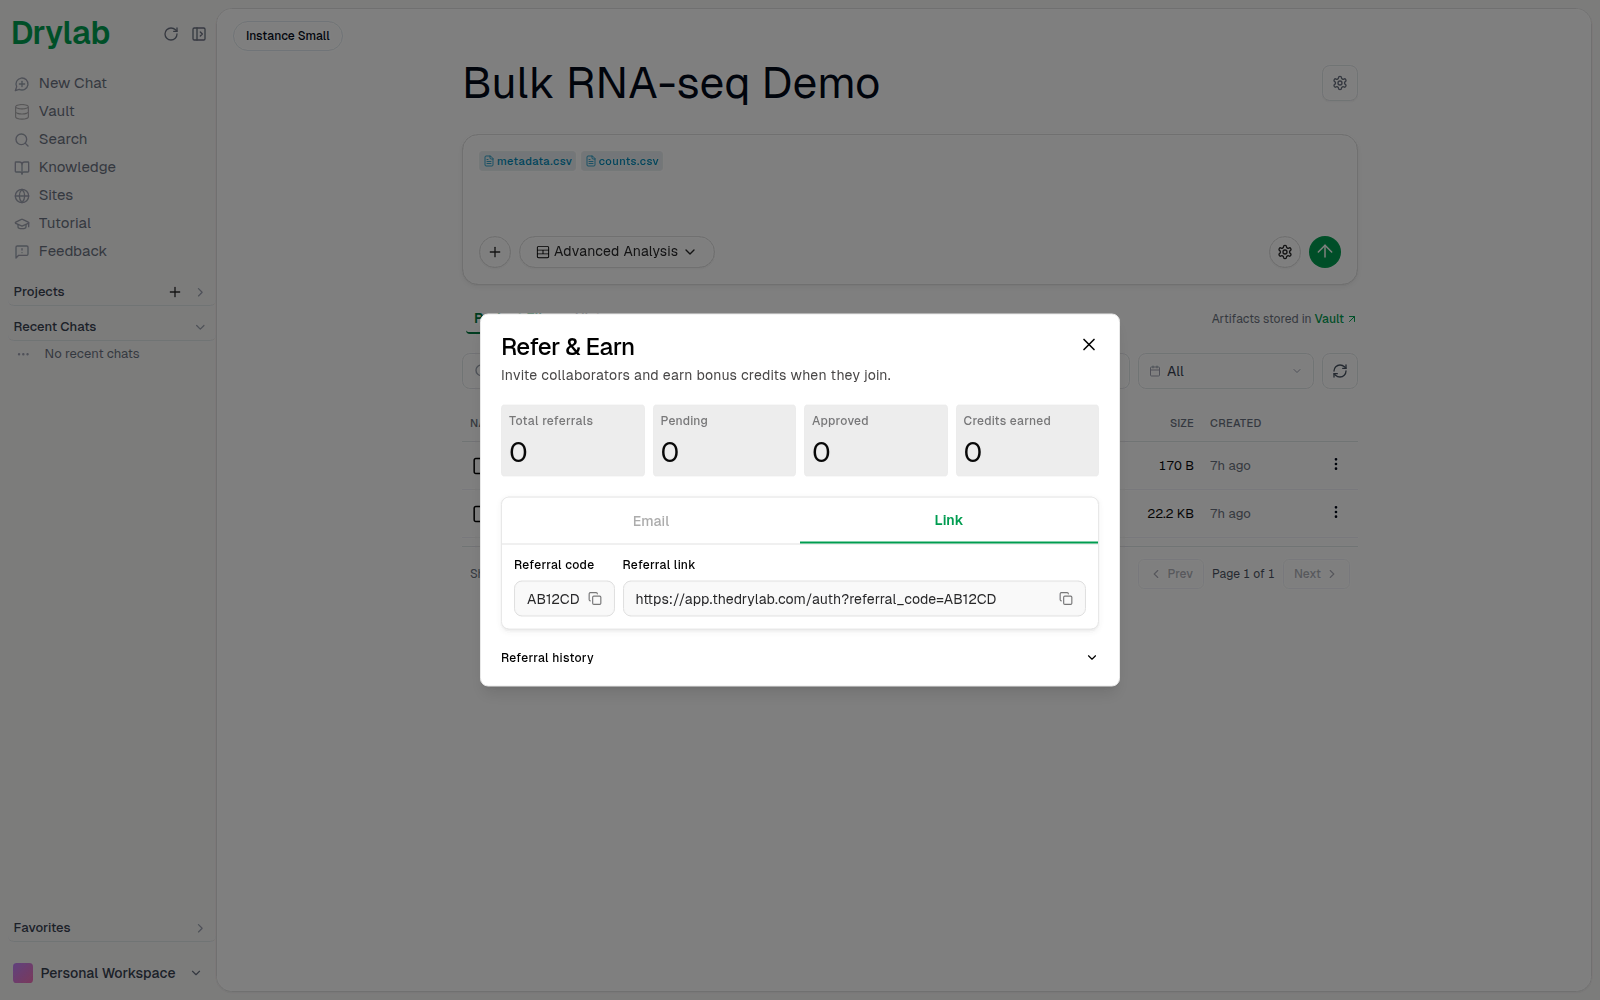Expand the Projects chevron
Screen dimensions: 1600x1000
pos(200,292)
